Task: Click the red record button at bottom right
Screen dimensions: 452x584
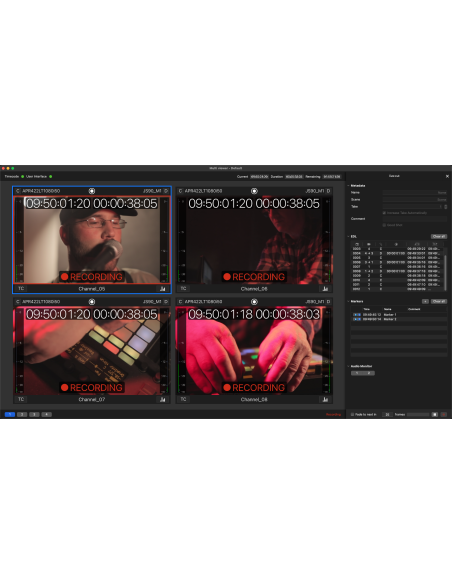Action: (x=443, y=415)
